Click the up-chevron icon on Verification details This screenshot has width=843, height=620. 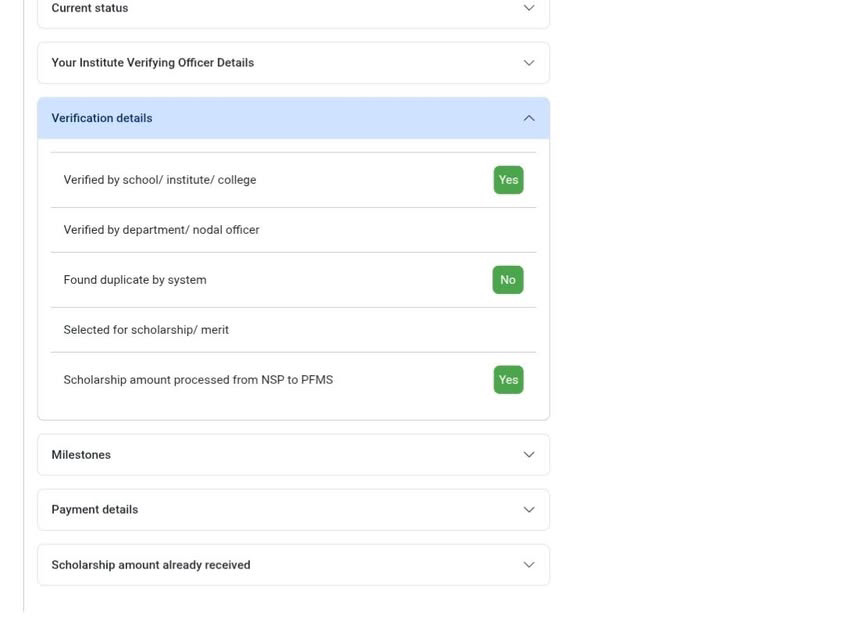pyautogui.click(x=529, y=118)
